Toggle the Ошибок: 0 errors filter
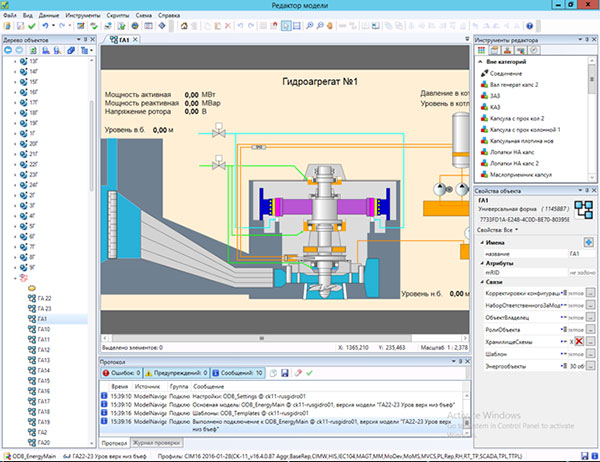Viewport: 600px width, 462px height. 121,373
